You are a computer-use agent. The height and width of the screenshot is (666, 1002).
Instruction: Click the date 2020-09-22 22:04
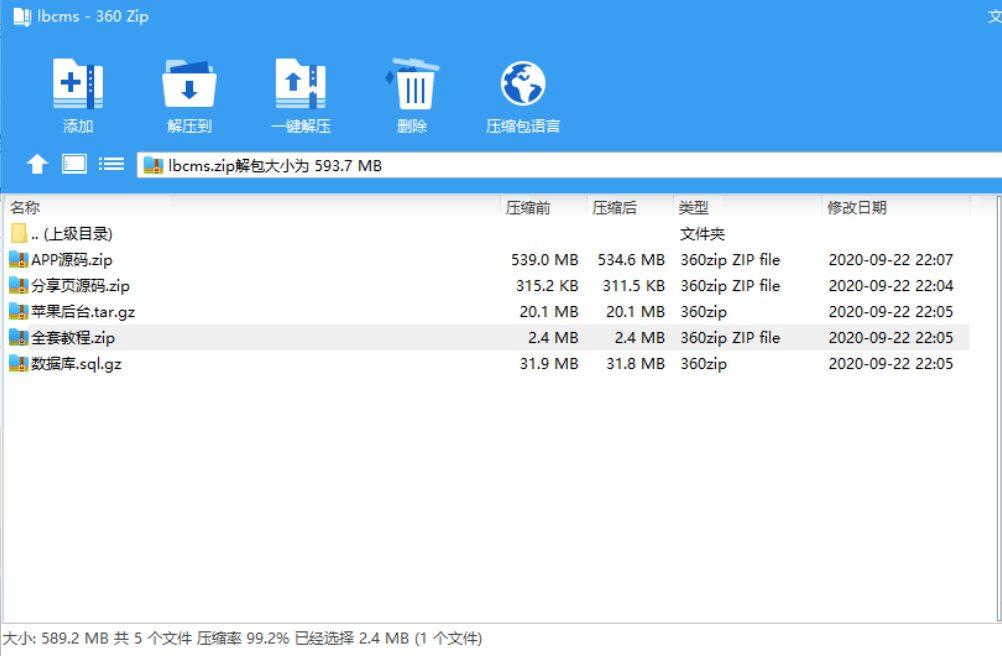tap(891, 286)
